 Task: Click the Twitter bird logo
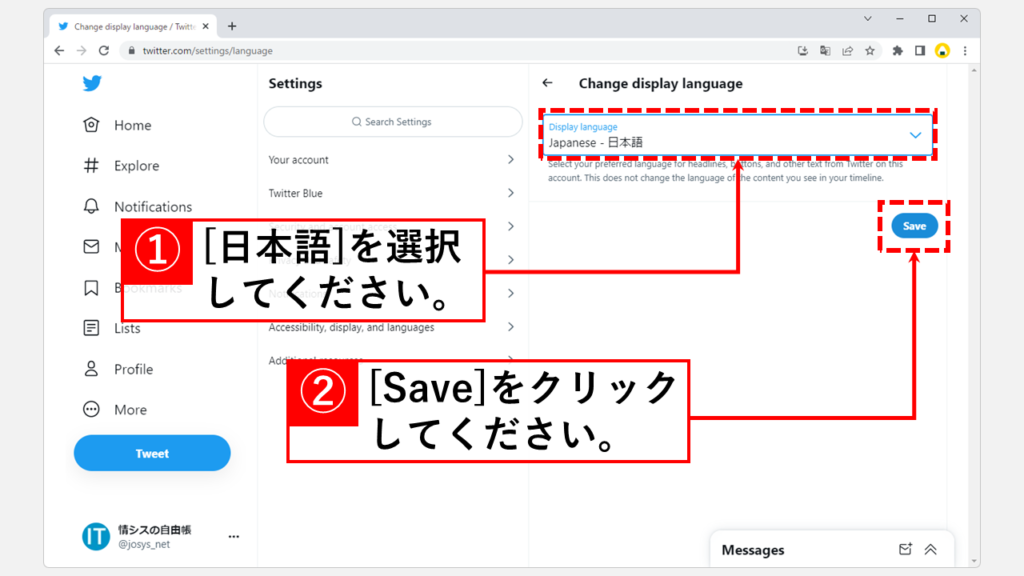point(92,84)
